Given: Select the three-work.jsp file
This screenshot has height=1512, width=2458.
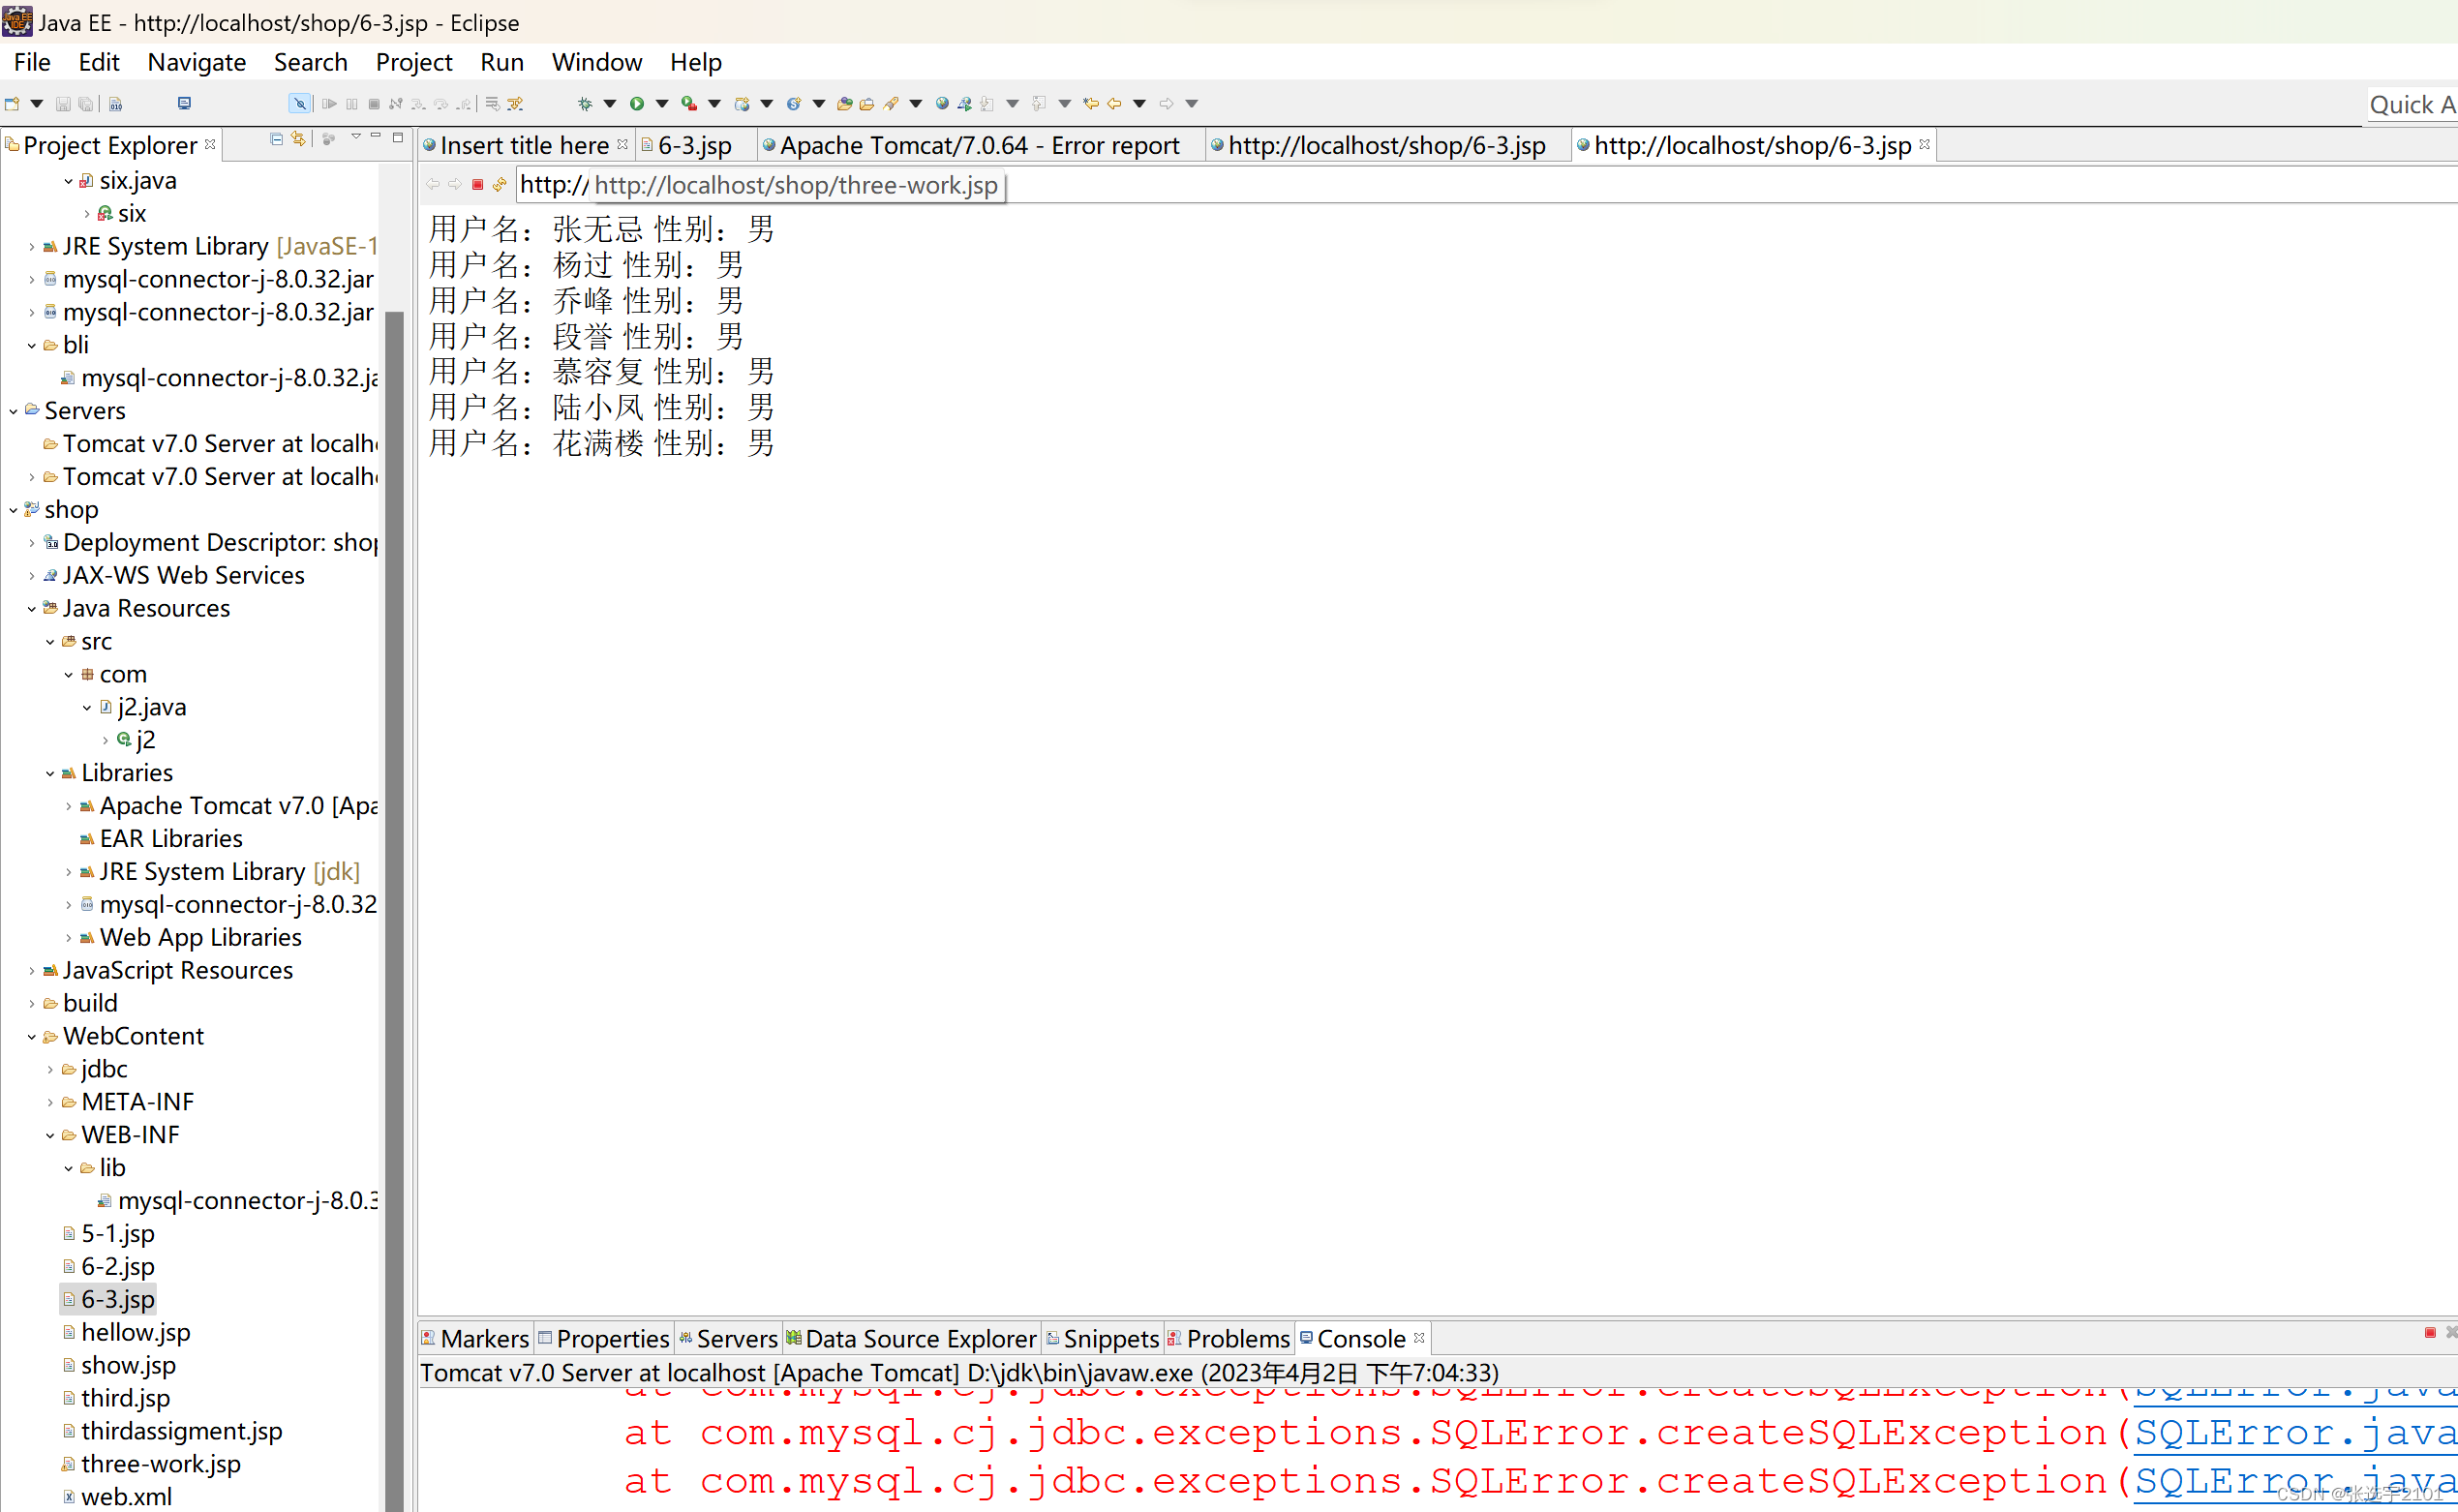Looking at the screenshot, I should [160, 1464].
